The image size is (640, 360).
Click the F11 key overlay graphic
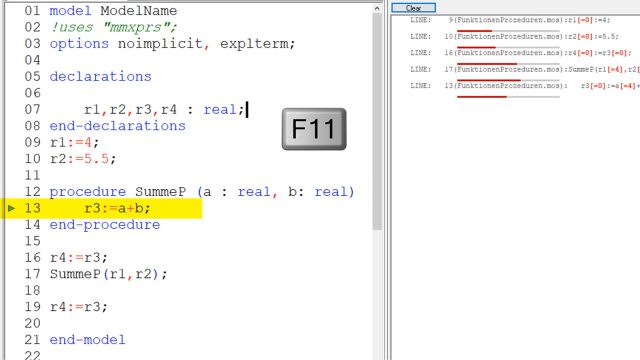point(314,129)
